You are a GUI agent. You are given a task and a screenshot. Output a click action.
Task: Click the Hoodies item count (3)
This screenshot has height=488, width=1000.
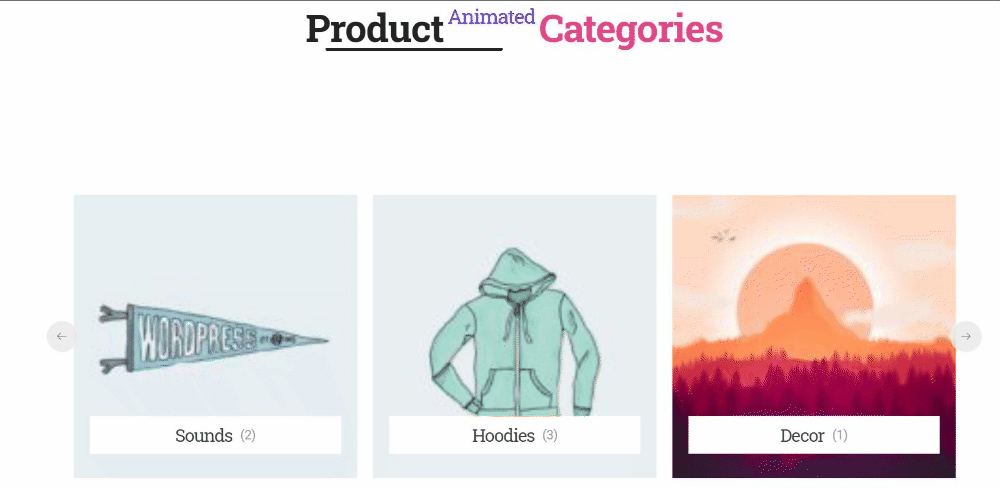click(x=550, y=436)
